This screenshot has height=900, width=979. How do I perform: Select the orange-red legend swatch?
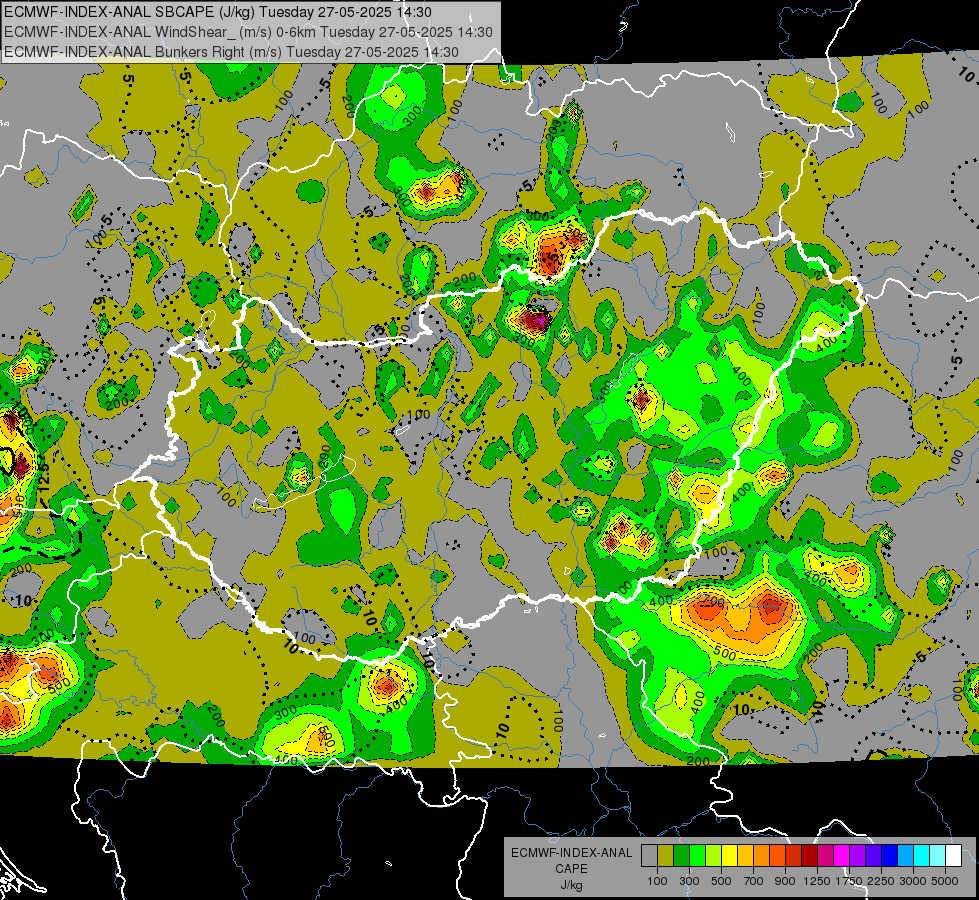(x=777, y=856)
